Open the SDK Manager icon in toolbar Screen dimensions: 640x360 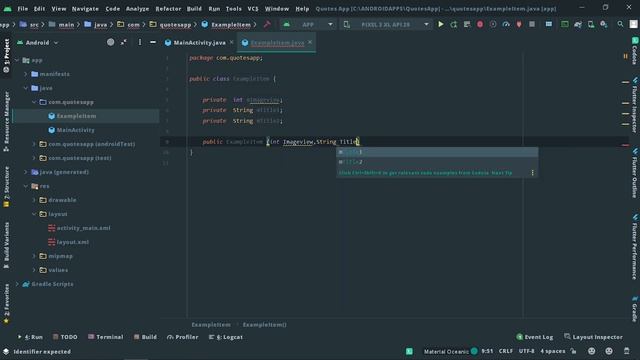[x=604, y=24]
